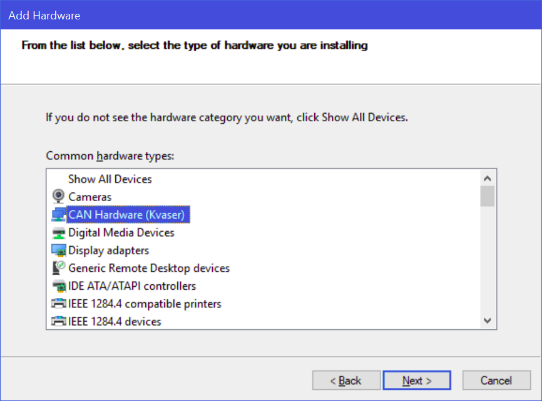Click the list scrollbar thumb
The width and height of the screenshot is (542, 401).
[x=487, y=196]
